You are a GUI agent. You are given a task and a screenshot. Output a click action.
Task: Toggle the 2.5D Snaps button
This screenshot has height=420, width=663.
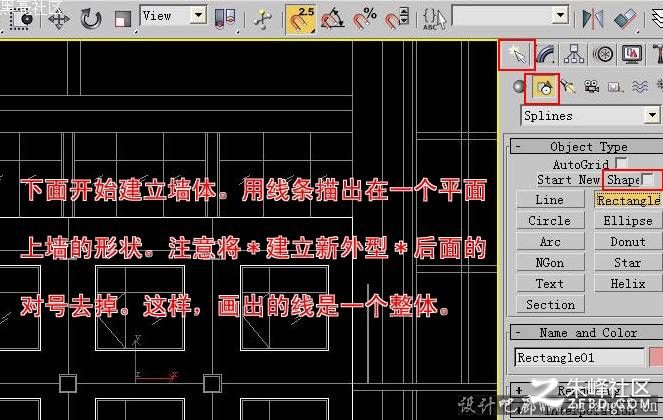tap(300, 19)
